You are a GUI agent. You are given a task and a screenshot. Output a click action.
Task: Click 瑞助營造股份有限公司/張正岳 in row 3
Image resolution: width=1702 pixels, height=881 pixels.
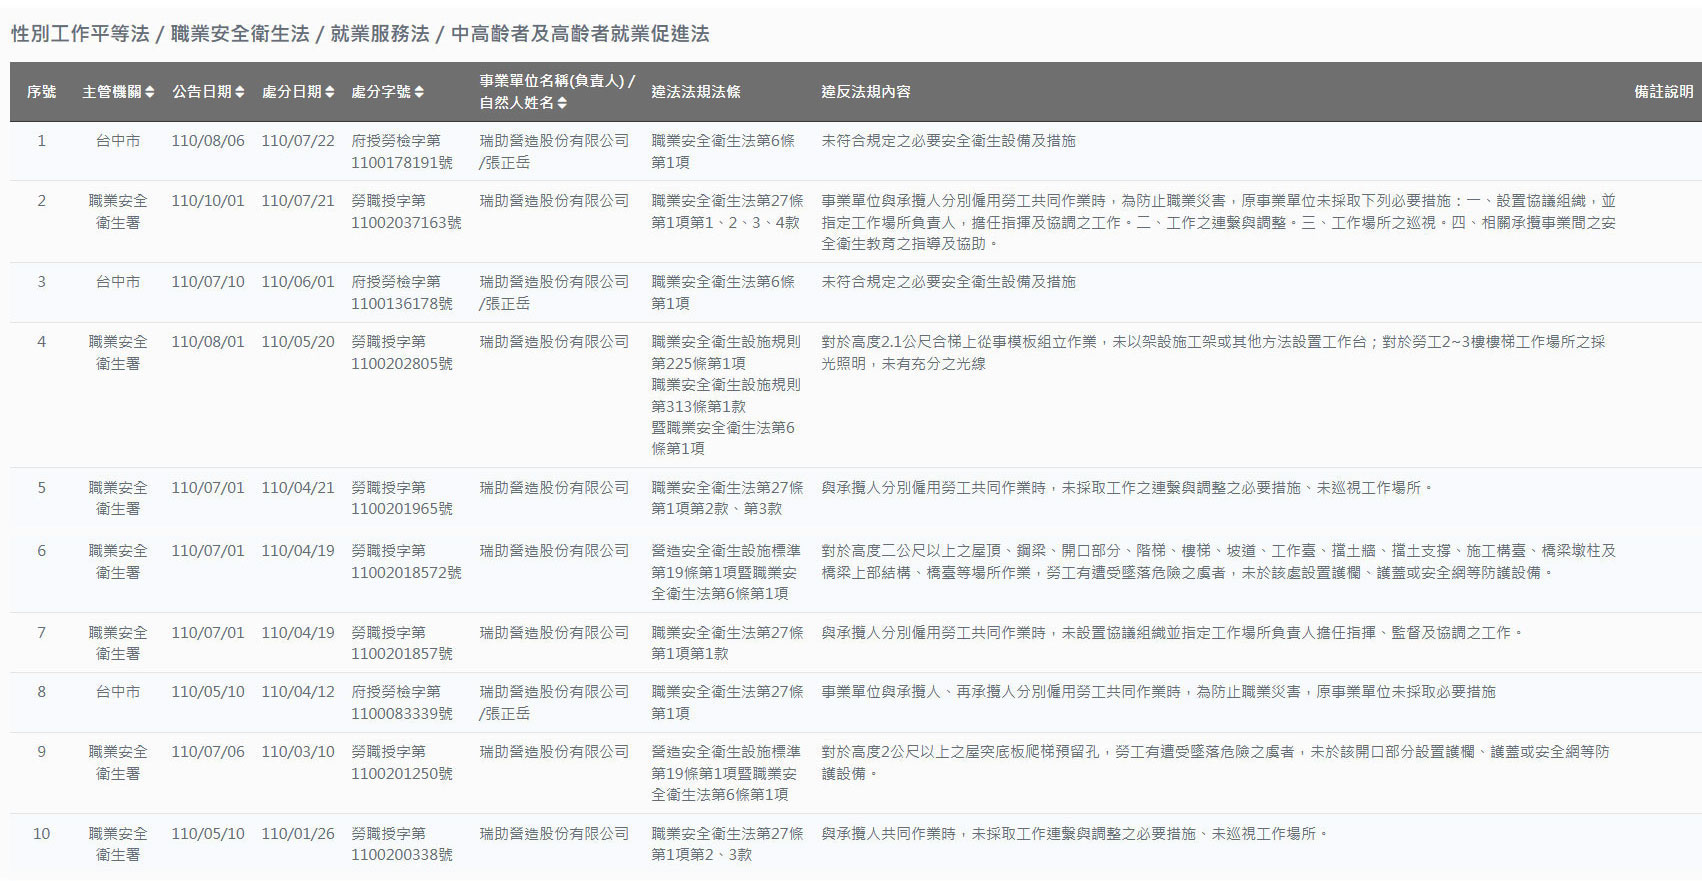point(554,293)
